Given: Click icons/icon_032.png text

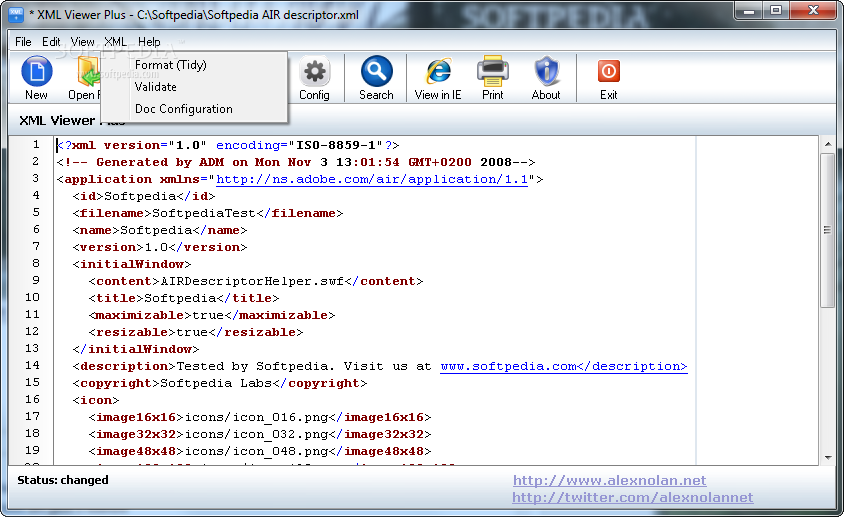Looking at the screenshot, I should [x=257, y=434].
